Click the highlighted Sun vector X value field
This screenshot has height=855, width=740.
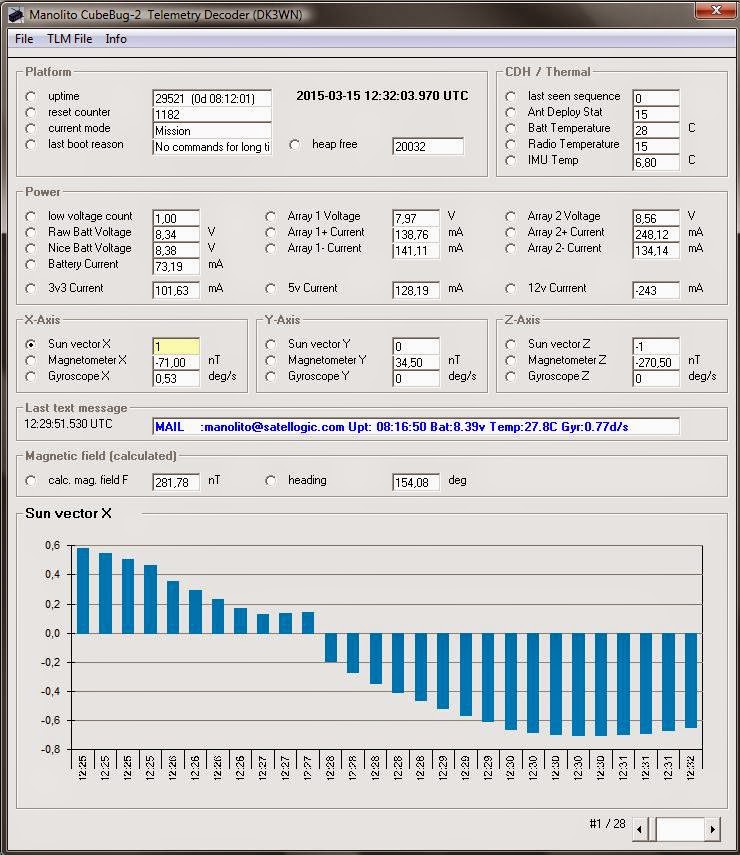[176, 346]
